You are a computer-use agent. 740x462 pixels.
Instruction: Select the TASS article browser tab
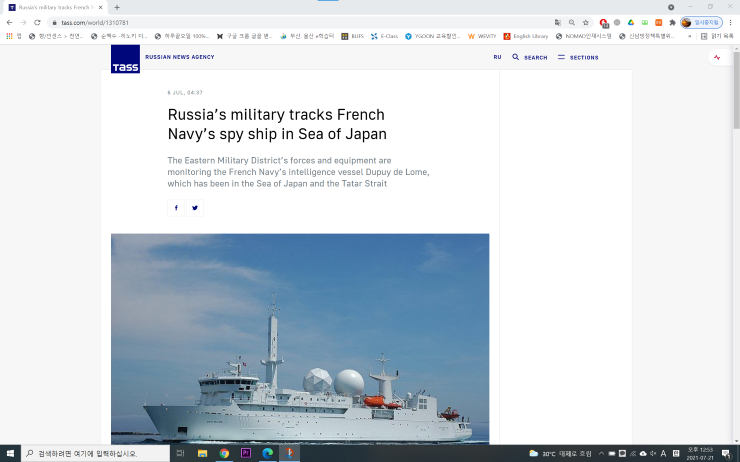[x=55, y=7]
